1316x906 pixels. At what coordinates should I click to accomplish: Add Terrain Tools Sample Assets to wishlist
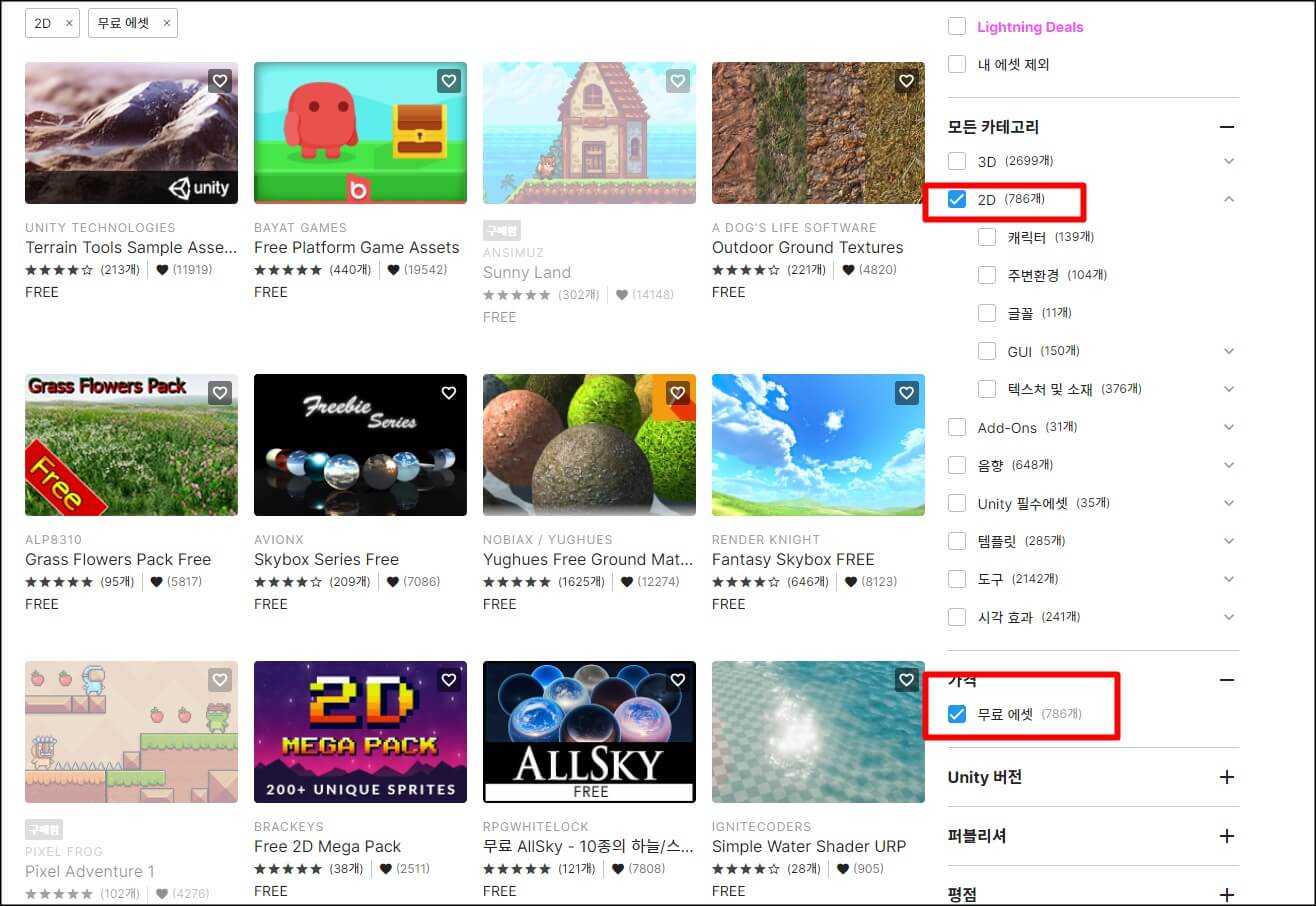pos(220,81)
